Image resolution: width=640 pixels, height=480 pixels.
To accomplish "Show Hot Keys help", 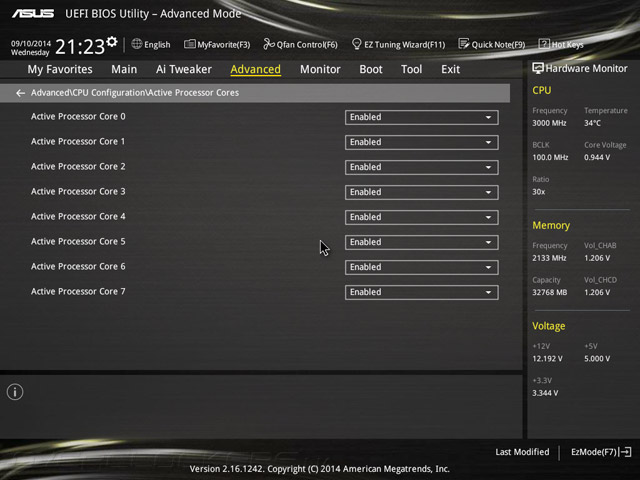I will pyautogui.click(x=561, y=44).
